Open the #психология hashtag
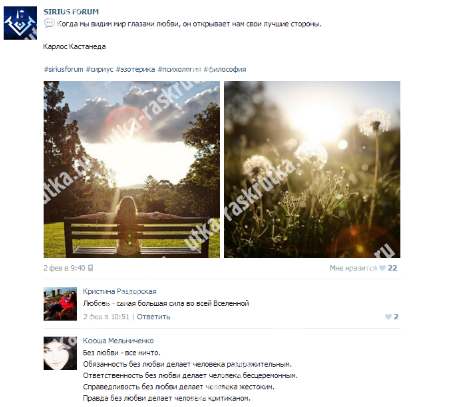The width and height of the screenshot is (469, 407). [179, 69]
